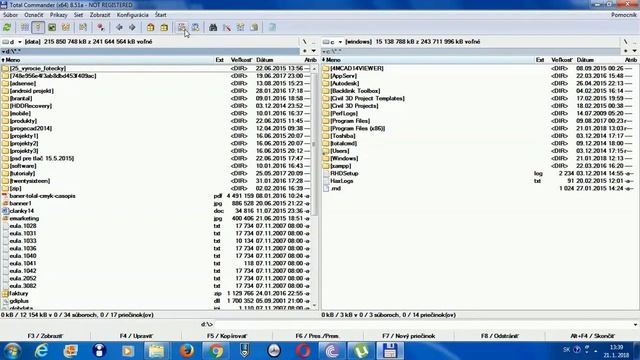
Task: Open the Príkazy menu
Action: 59,15
